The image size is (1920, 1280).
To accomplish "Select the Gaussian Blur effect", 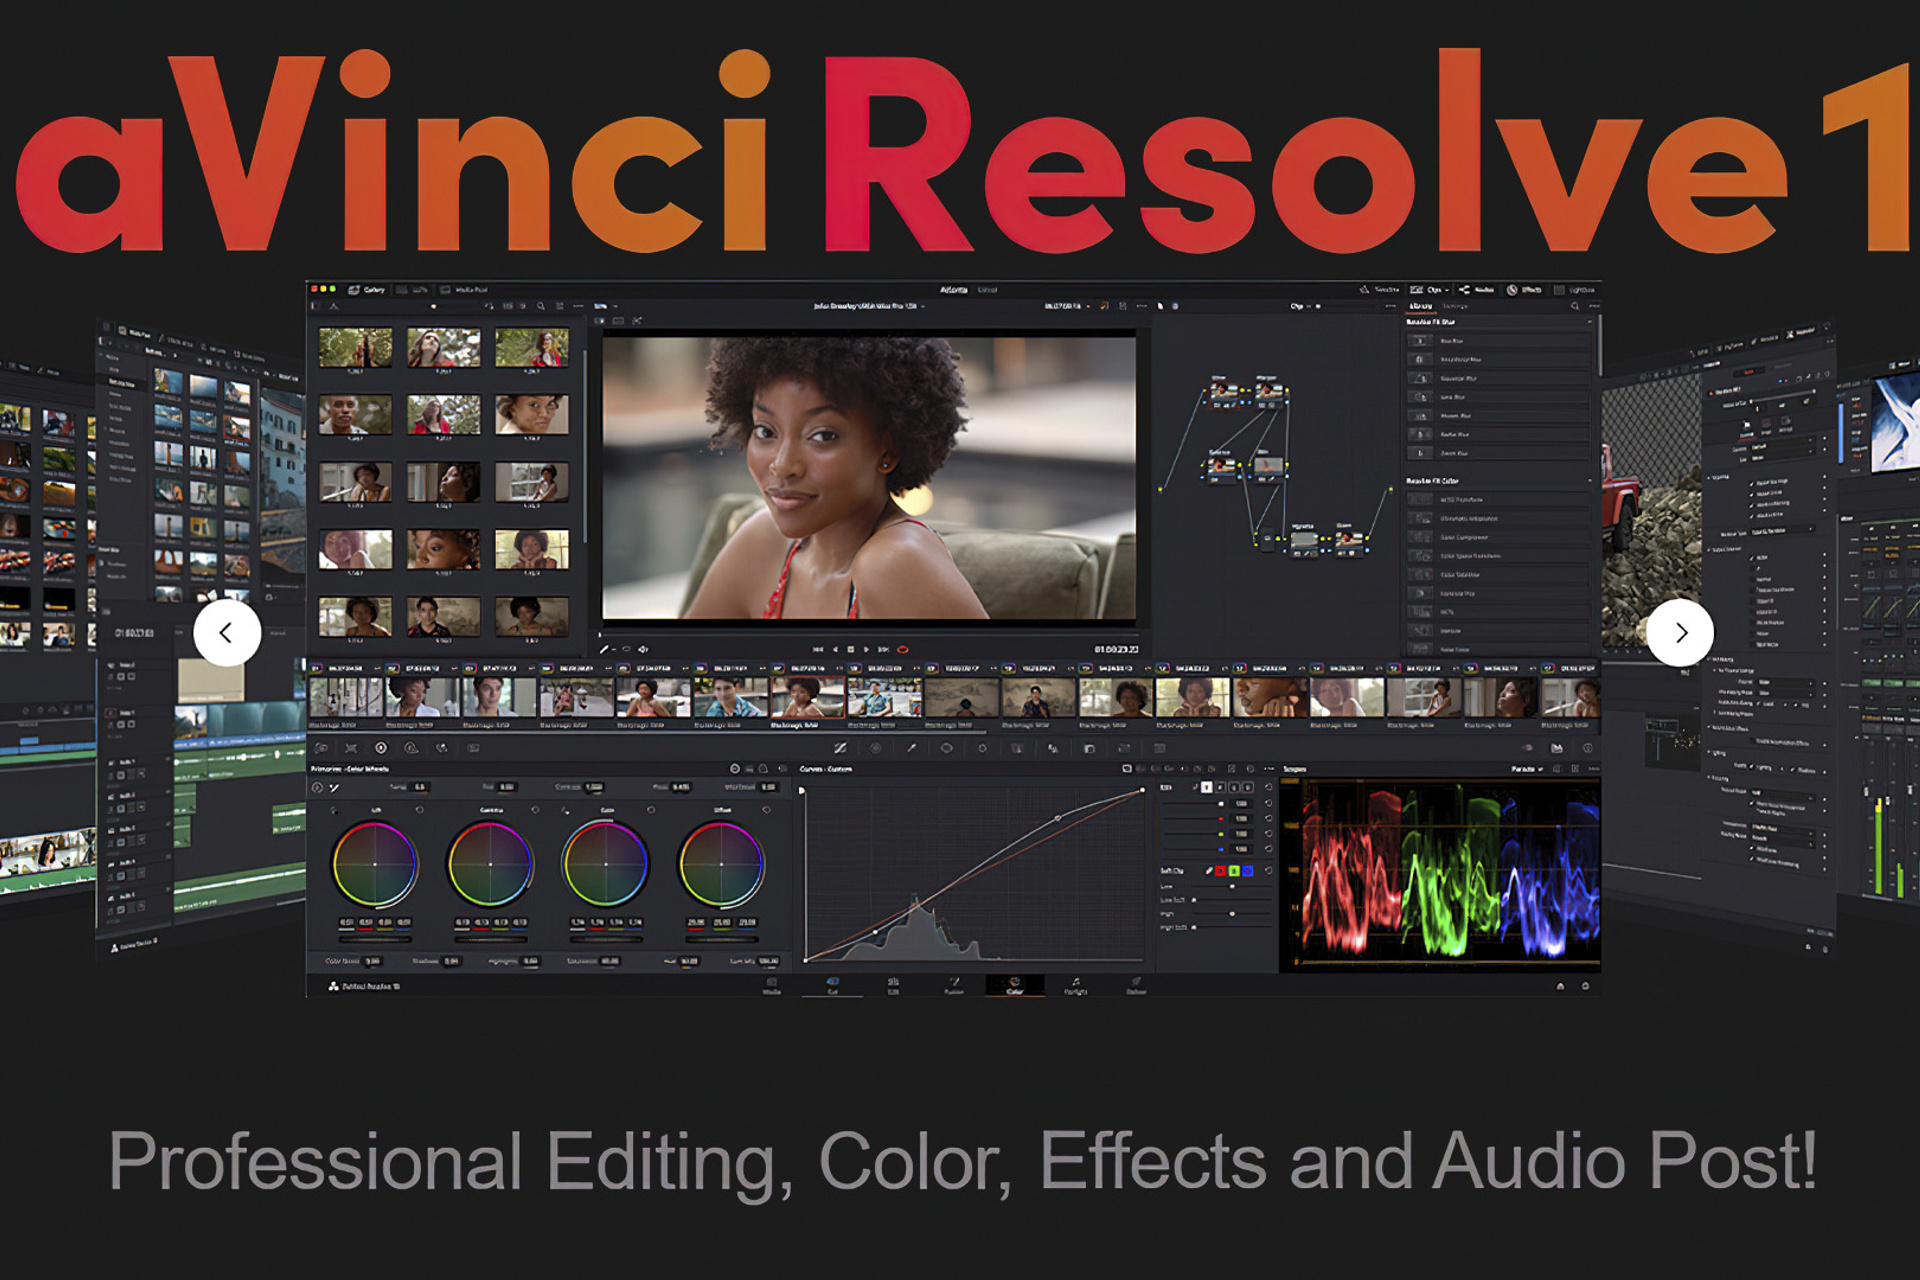I will pyautogui.click(x=1497, y=378).
